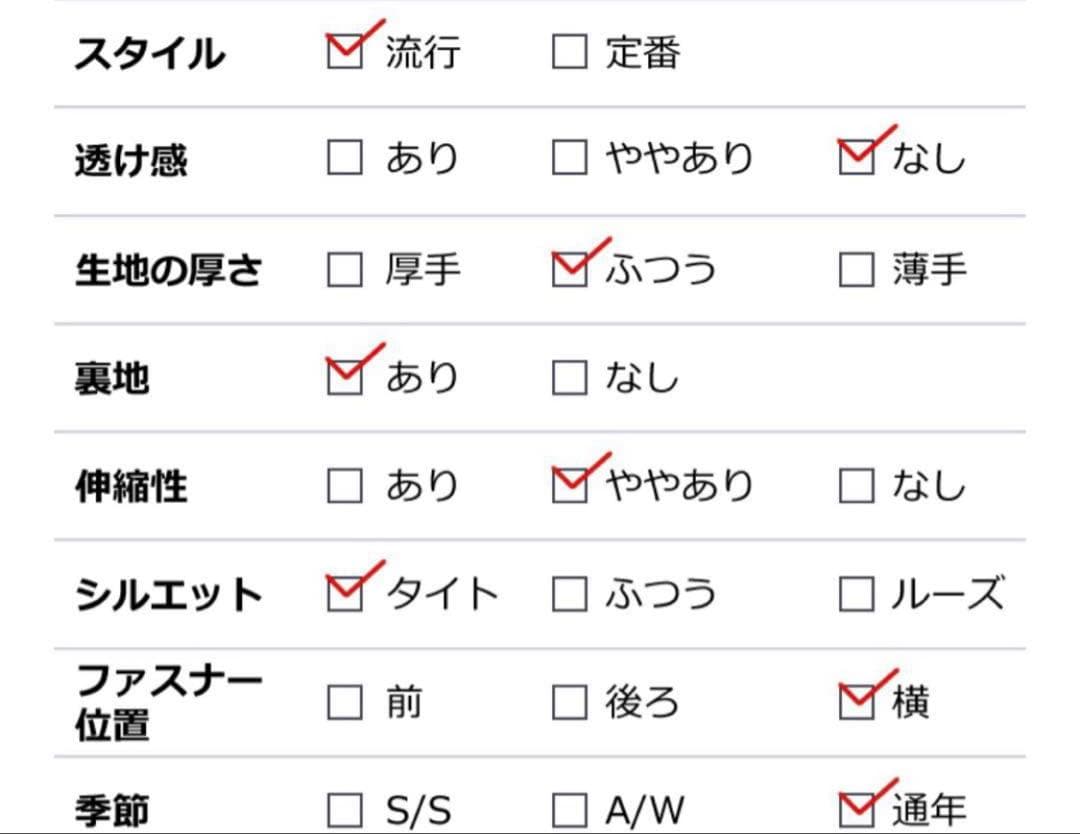Check ファスナー位置 前 checkbox

pos(345,703)
